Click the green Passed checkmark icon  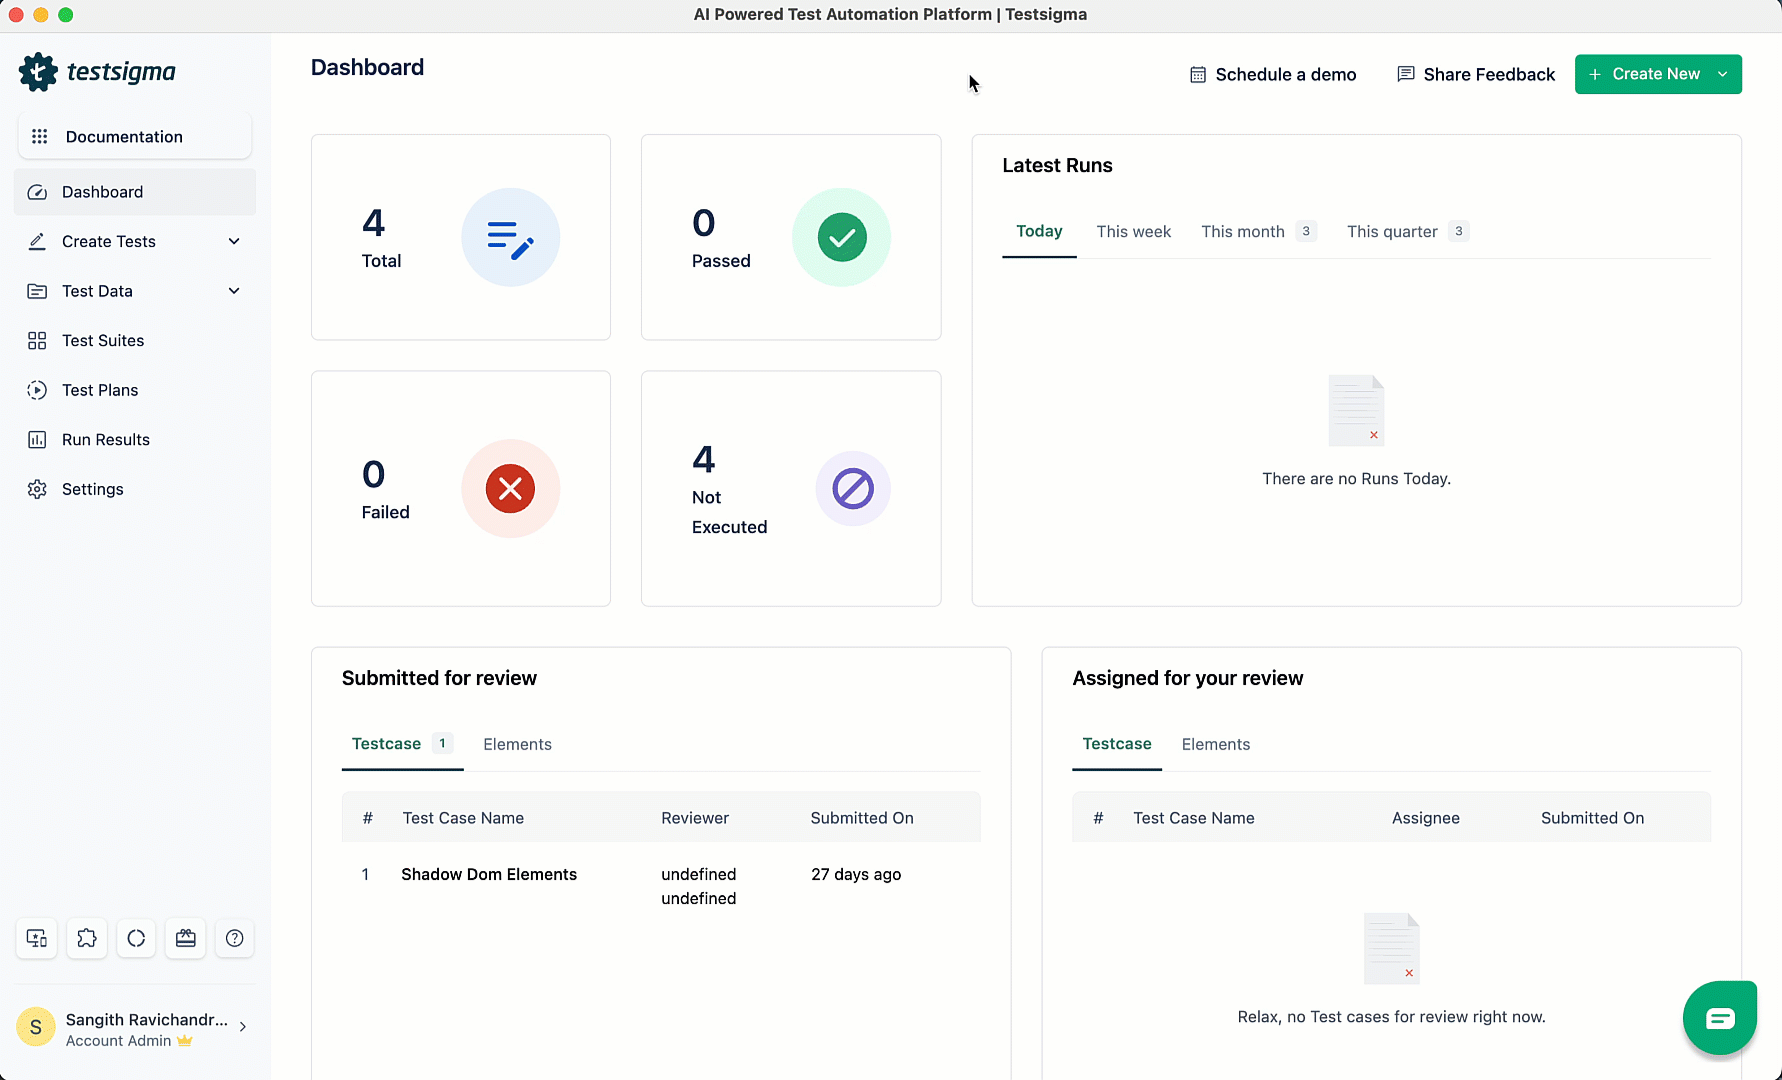coord(841,238)
